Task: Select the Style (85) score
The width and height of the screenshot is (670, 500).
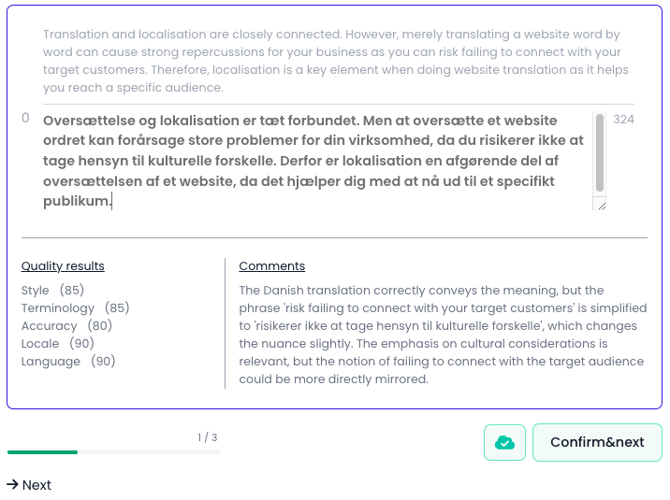Action: pyautogui.click(x=52, y=291)
